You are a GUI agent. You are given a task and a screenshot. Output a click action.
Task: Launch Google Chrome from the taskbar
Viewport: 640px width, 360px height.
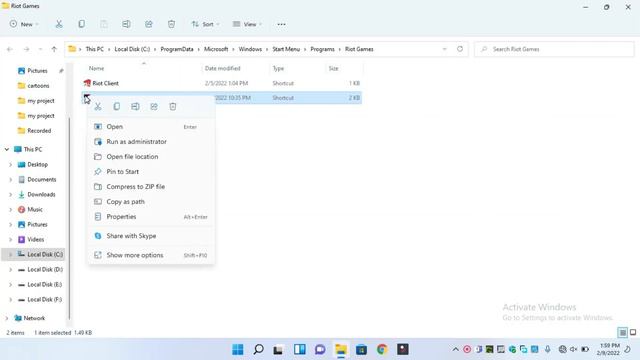coord(382,349)
